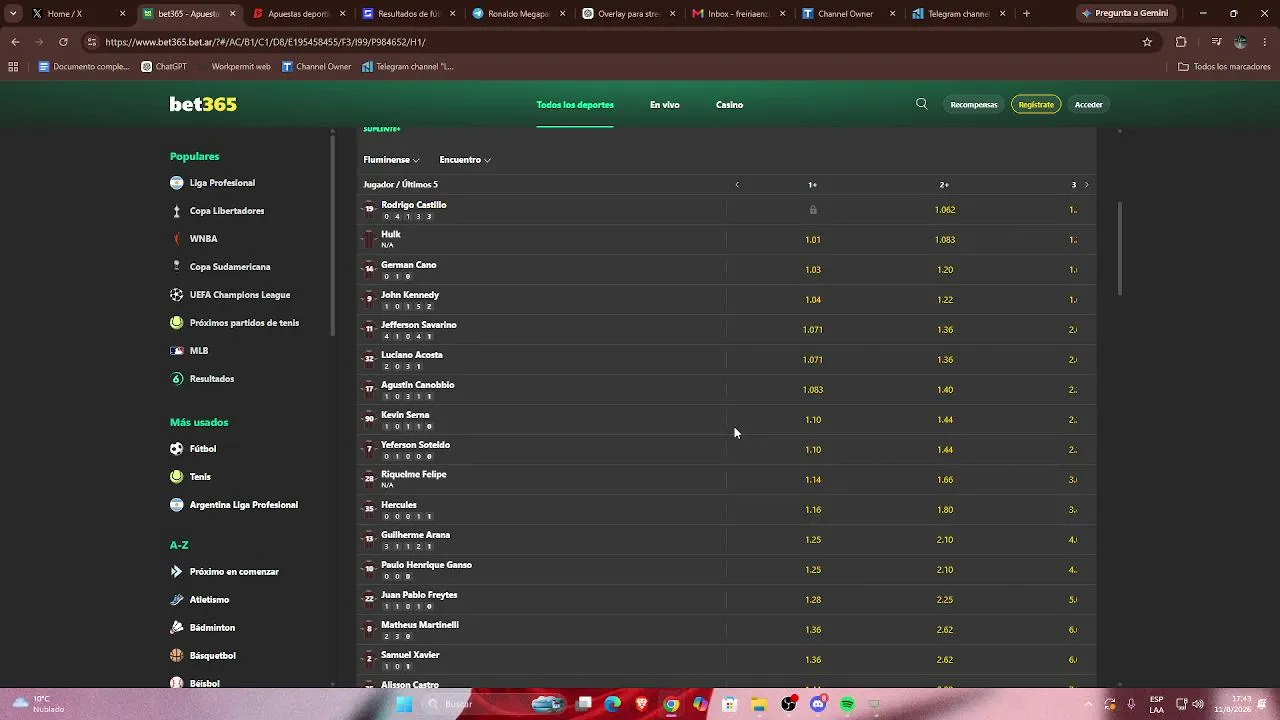Open Discord from Windows taskbar
Image resolution: width=1280 pixels, height=720 pixels.
(818, 704)
